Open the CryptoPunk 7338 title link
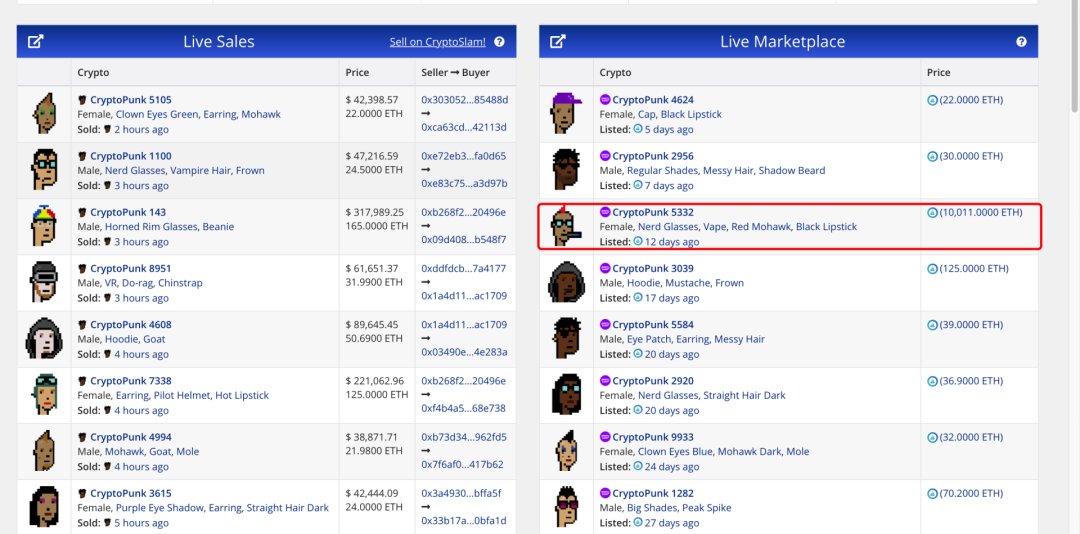The width and height of the screenshot is (1080, 534). (131, 381)
